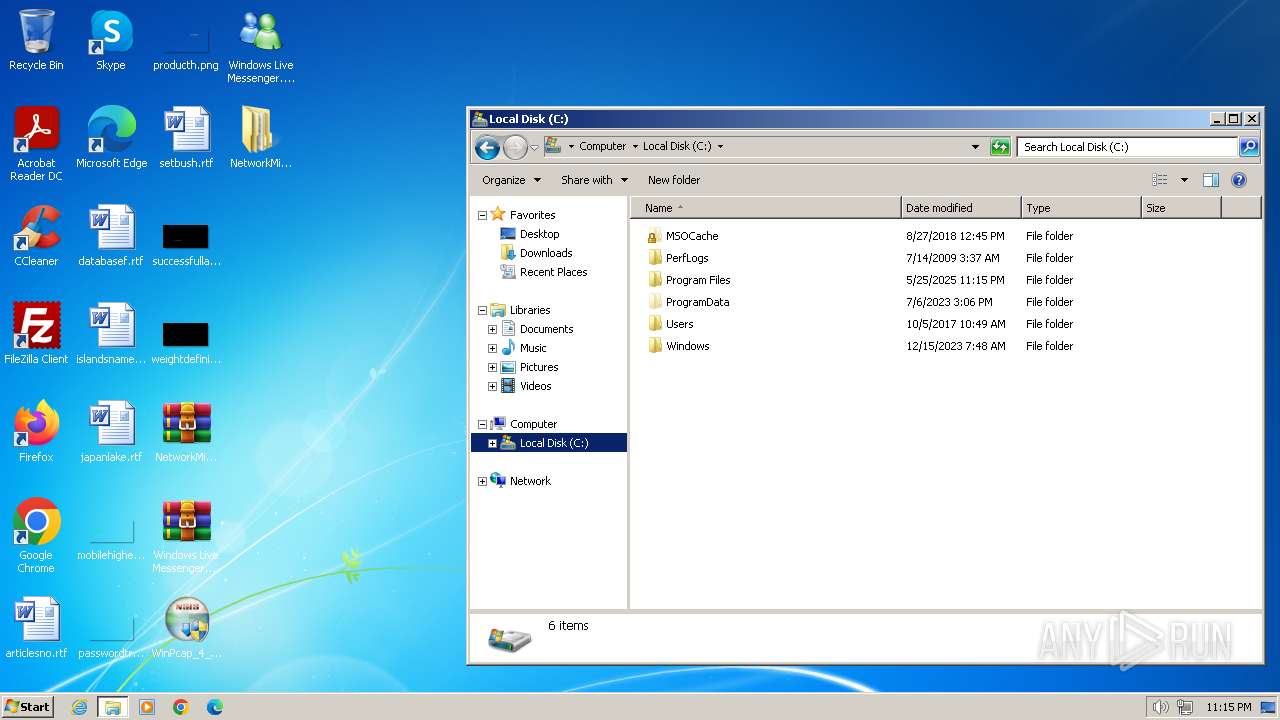The width and height of the screenshot is (1280, 720).
Task: Open Internet Explorer from taskbar
Action: coord(79,707)
